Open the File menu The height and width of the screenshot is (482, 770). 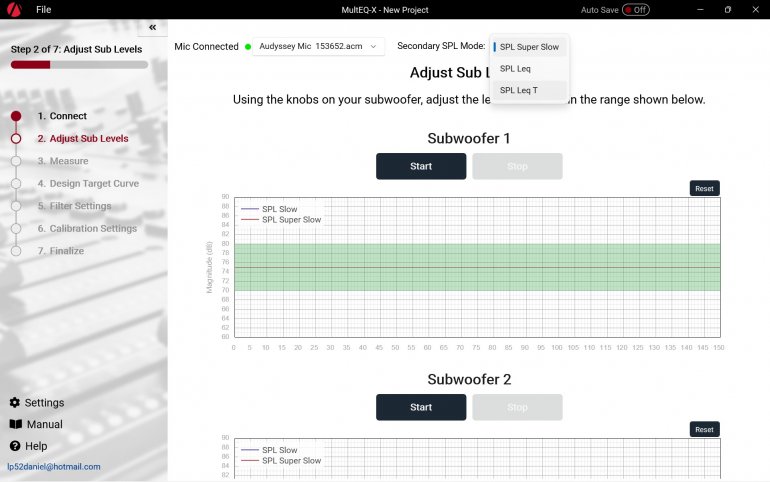coord(44,10)
